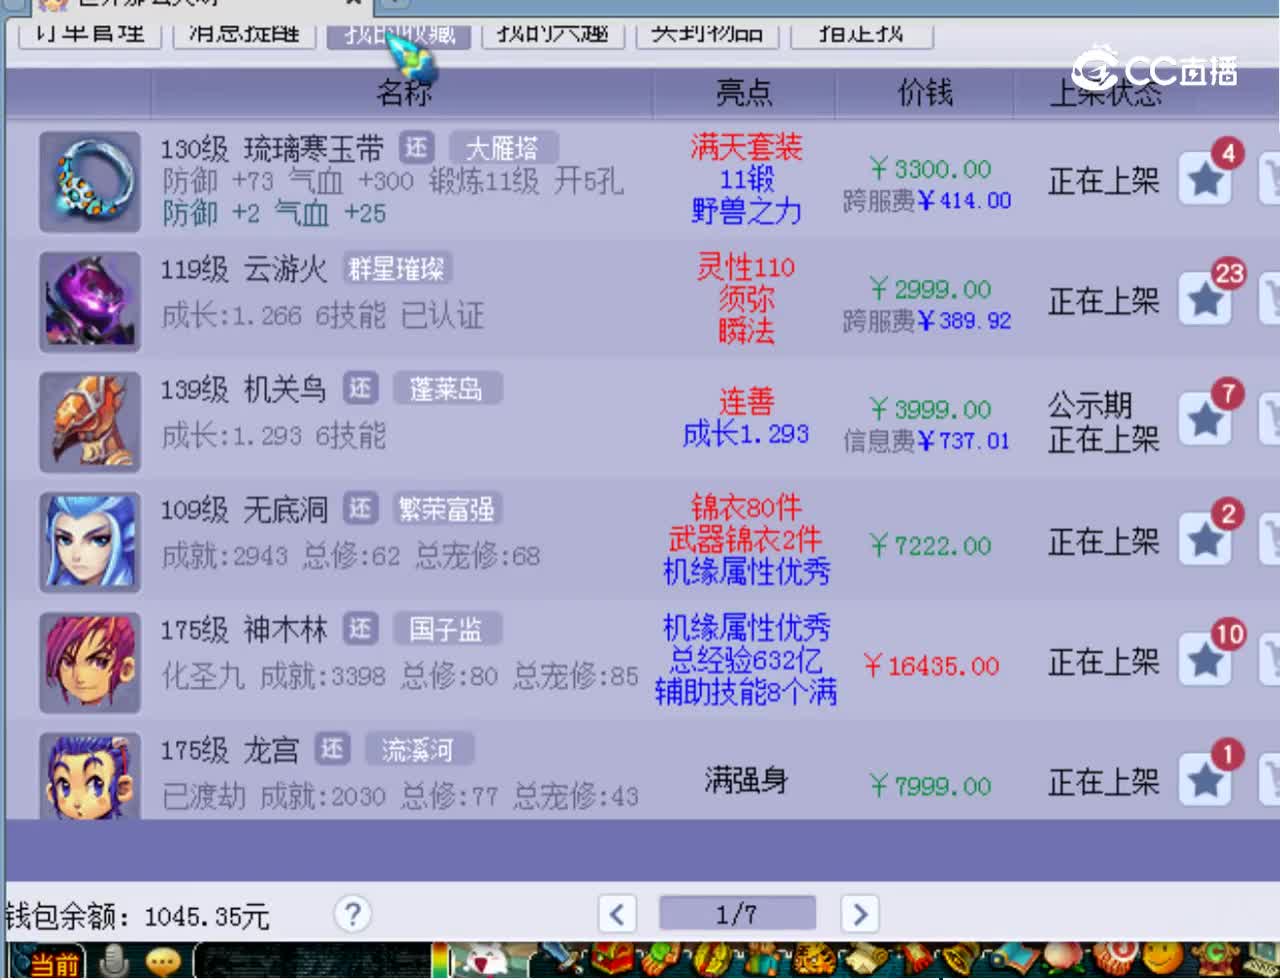Image resolution: width=1280 pixels, height=980 pixels.
Task: Click 满强身 highlight text
Action: (746, 780)
